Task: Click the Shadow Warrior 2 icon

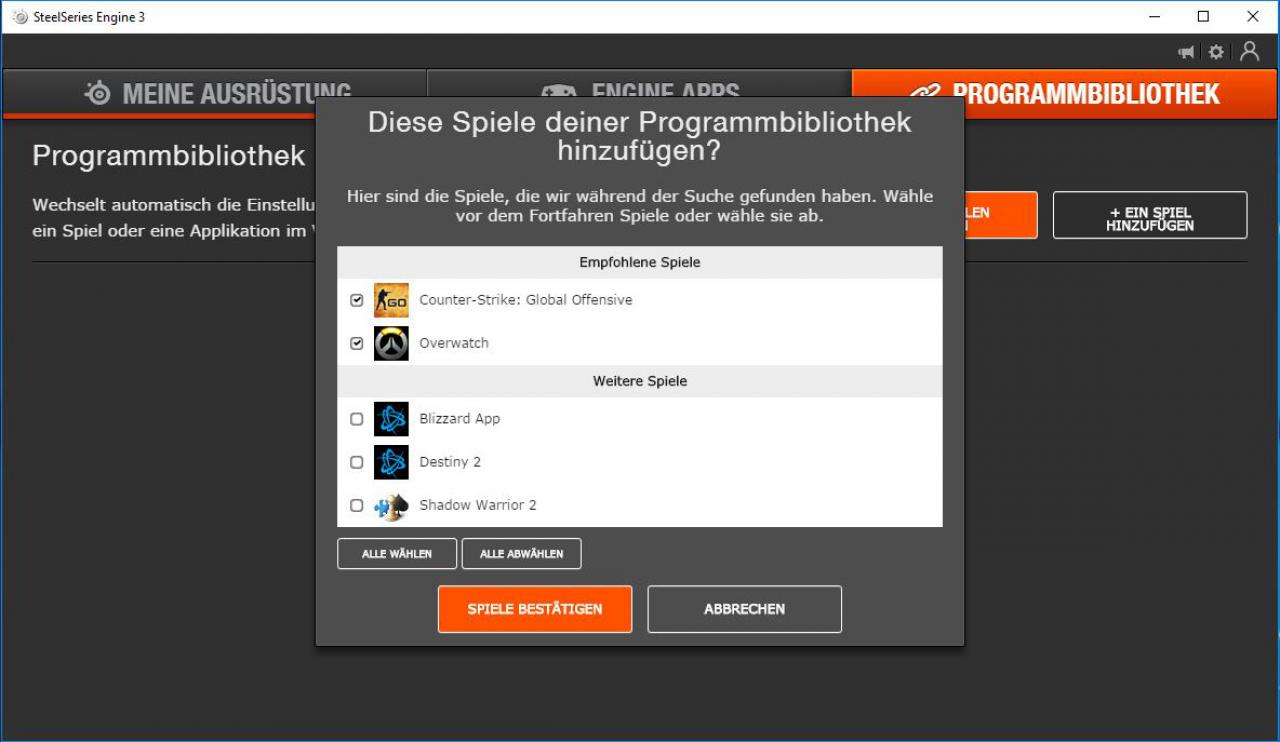Action: tap(391, 505)
